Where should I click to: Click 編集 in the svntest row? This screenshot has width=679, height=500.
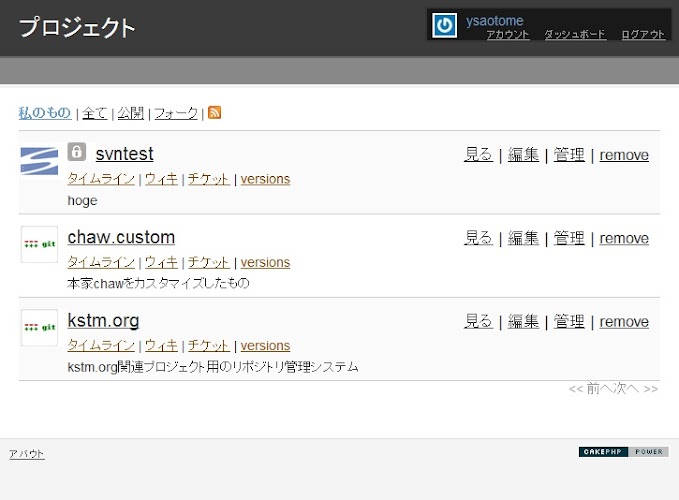(x=523, y=155)
